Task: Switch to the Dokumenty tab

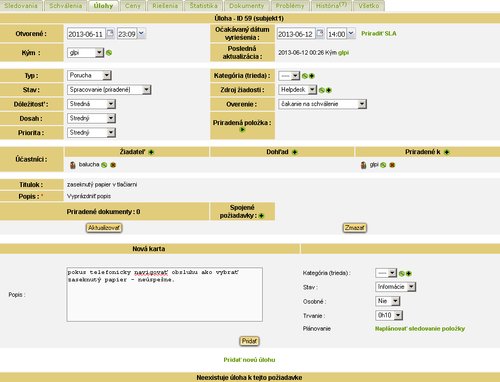Action: click(247, 6)
